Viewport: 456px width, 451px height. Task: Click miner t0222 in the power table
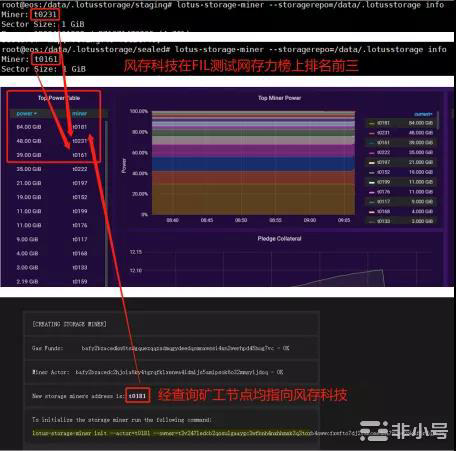pos(80,169)
